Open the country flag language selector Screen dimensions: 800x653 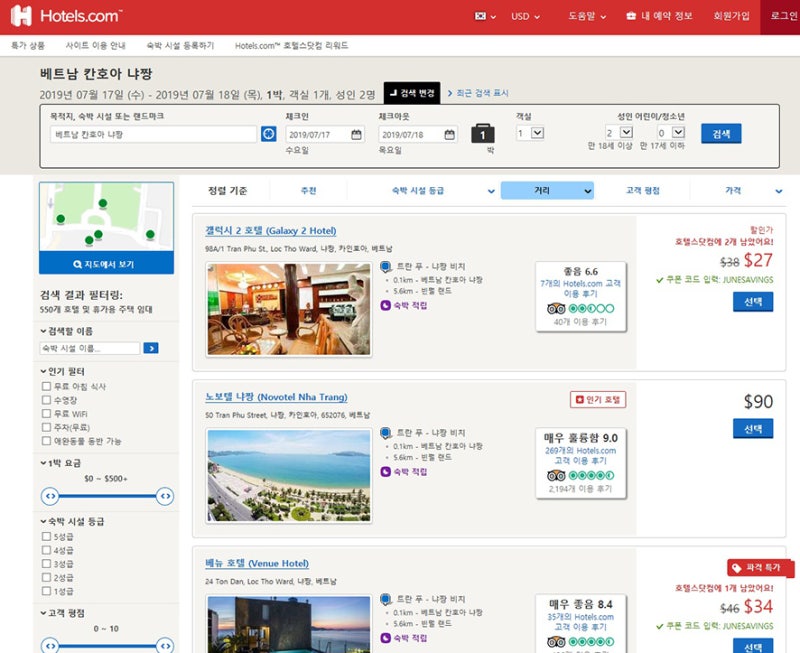coord(485,16)
